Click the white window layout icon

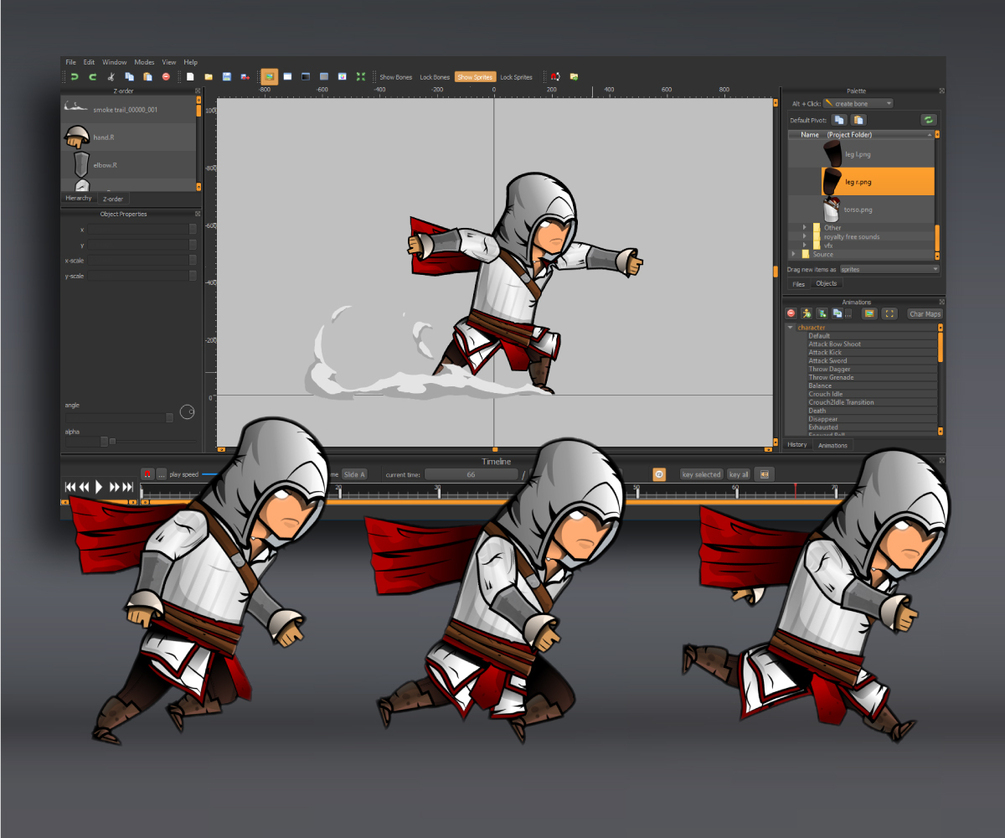(288, 77)
